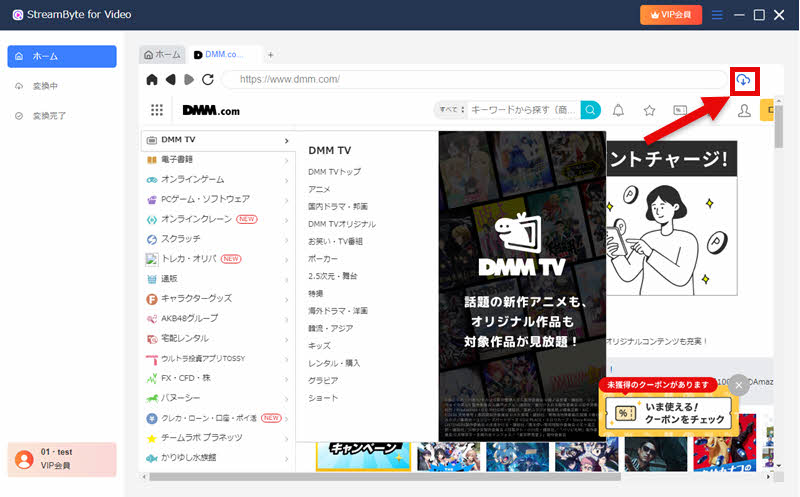Expand the 電子書籍 category
Screen dimensions: 800x497
217,160
